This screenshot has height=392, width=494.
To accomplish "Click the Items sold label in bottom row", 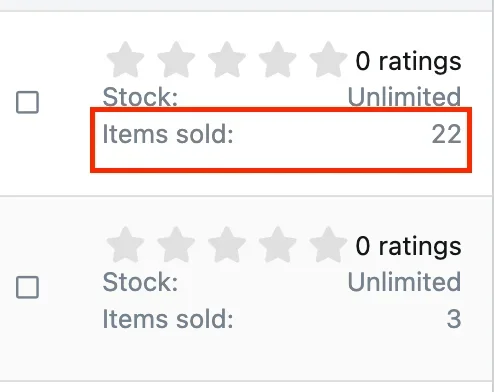I will tap(168, 319).
